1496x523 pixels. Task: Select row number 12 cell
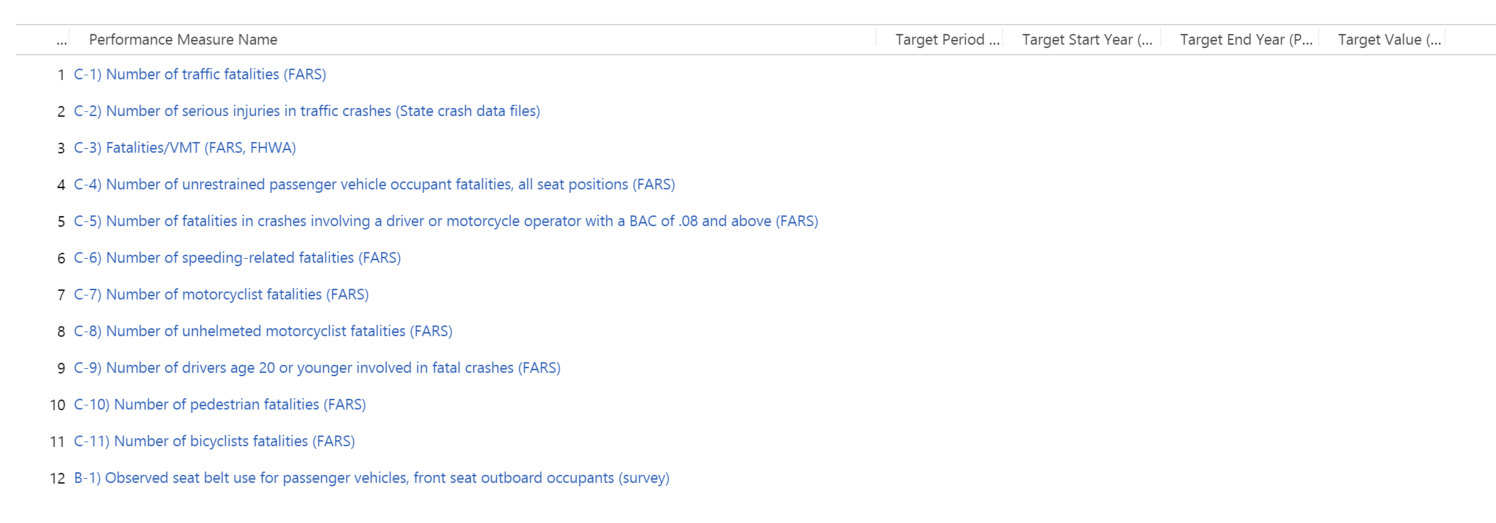coord(57,478)
